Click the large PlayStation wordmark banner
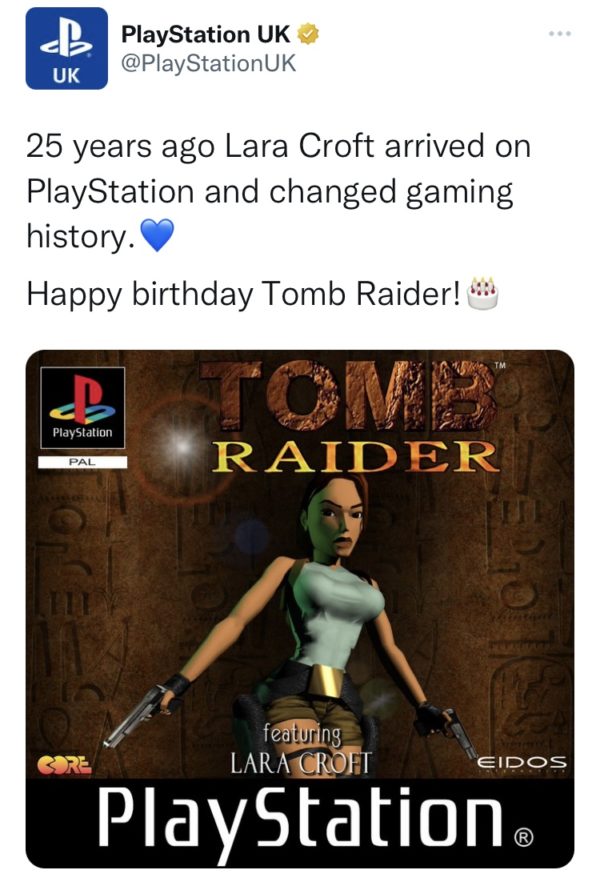This screenshot has width=600, height=874. point(300,823)
